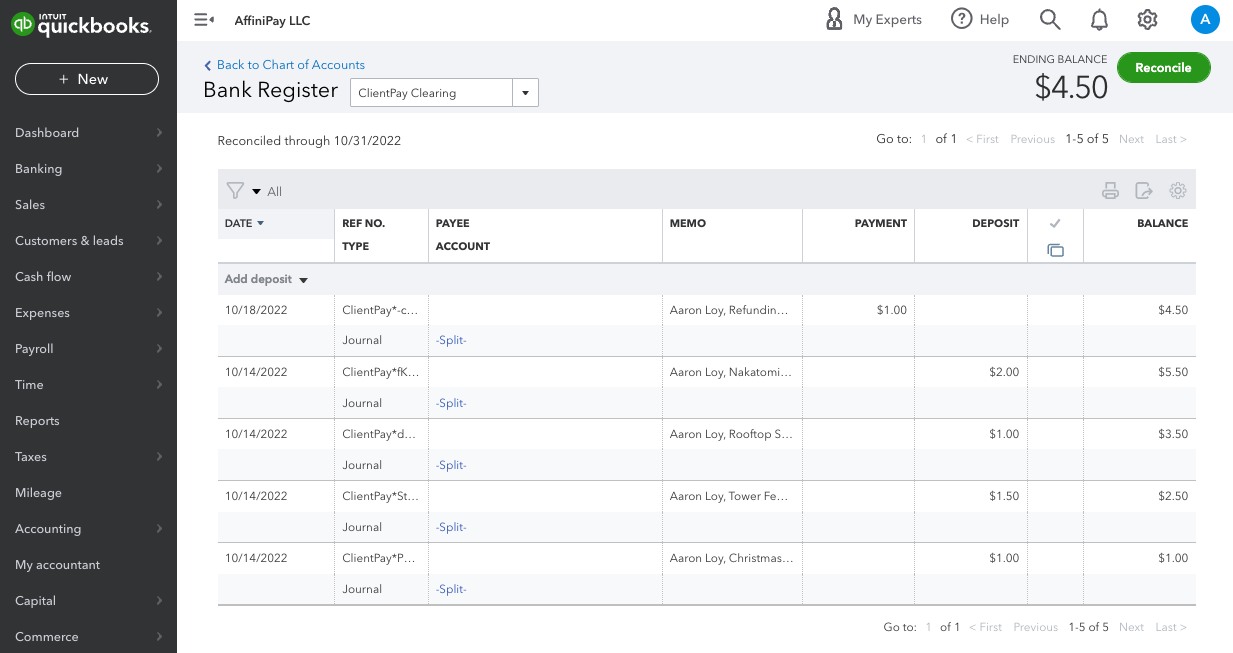Open the My Experts person icon
This screenshot has height=653, width=1233.
(x=834, y=19)
